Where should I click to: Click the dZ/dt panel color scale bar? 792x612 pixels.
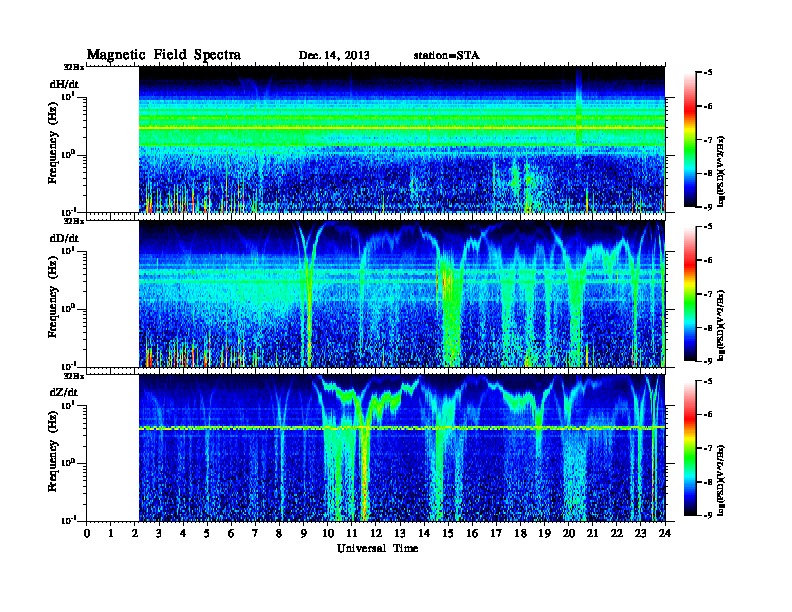[690, 447]
